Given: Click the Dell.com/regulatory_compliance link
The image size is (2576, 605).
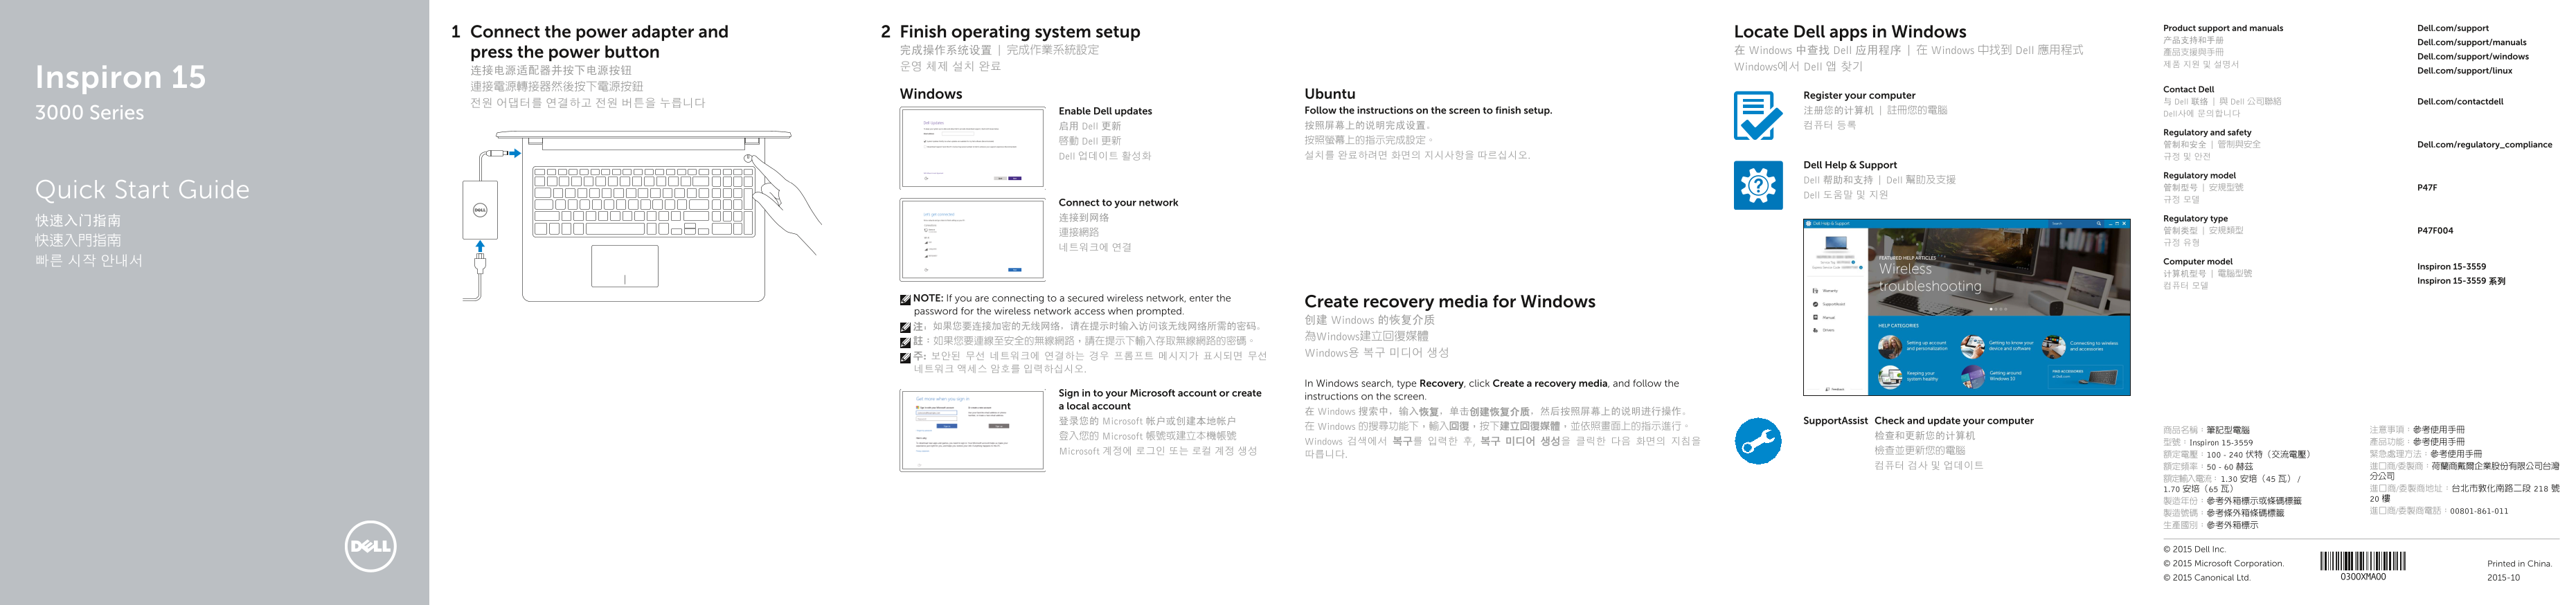Looking at the screenshot, I should 2484,144.
